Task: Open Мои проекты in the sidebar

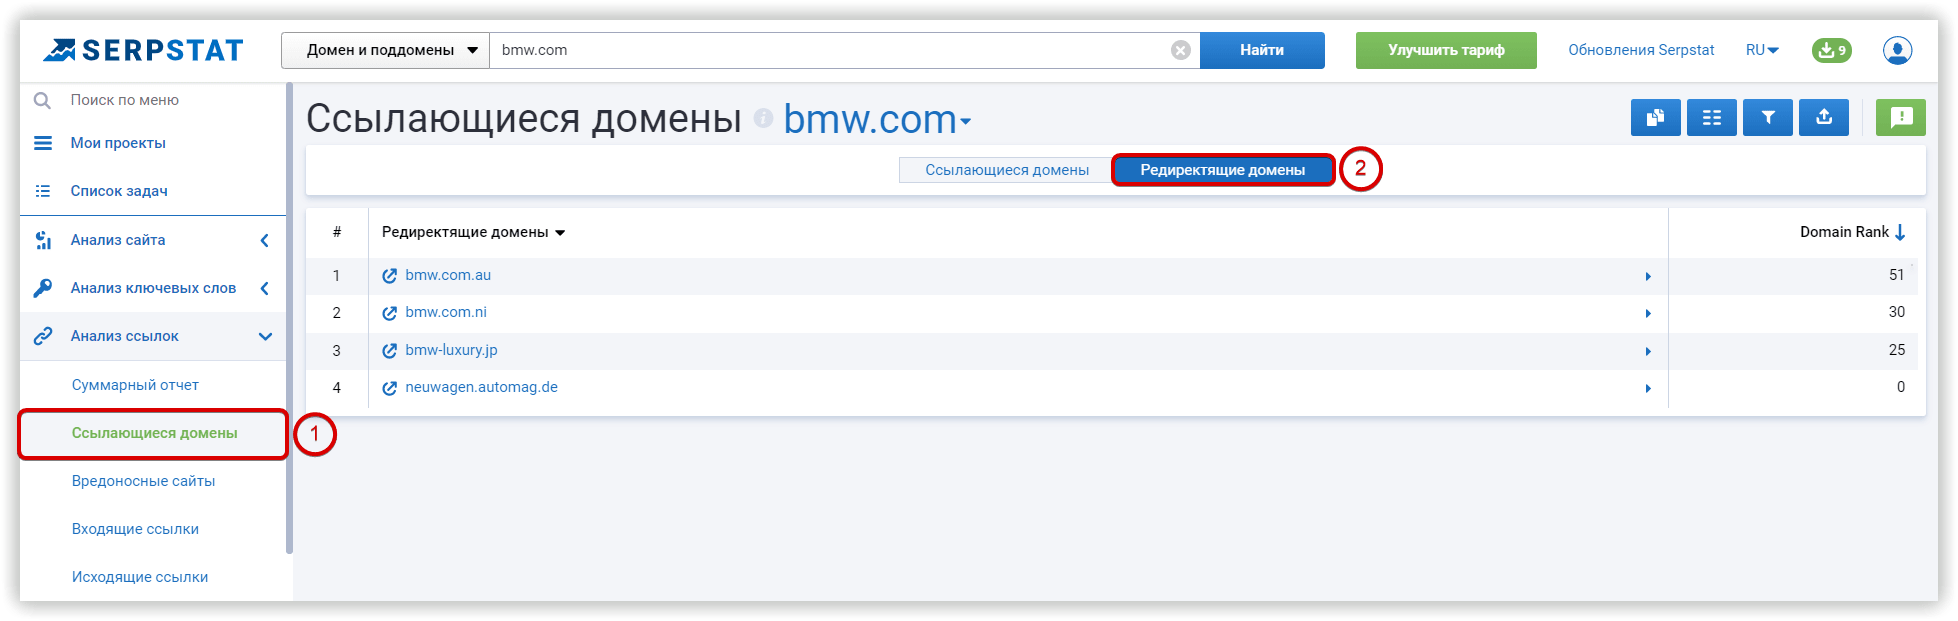Action: coord(118,143)
